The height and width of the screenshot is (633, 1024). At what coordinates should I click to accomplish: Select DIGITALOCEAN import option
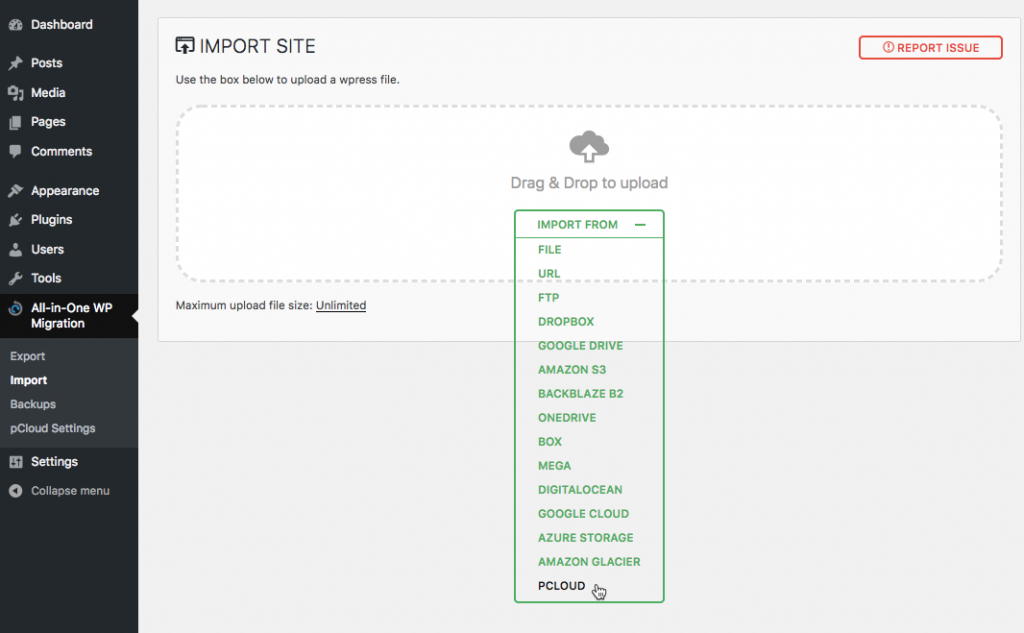[580, 490]
